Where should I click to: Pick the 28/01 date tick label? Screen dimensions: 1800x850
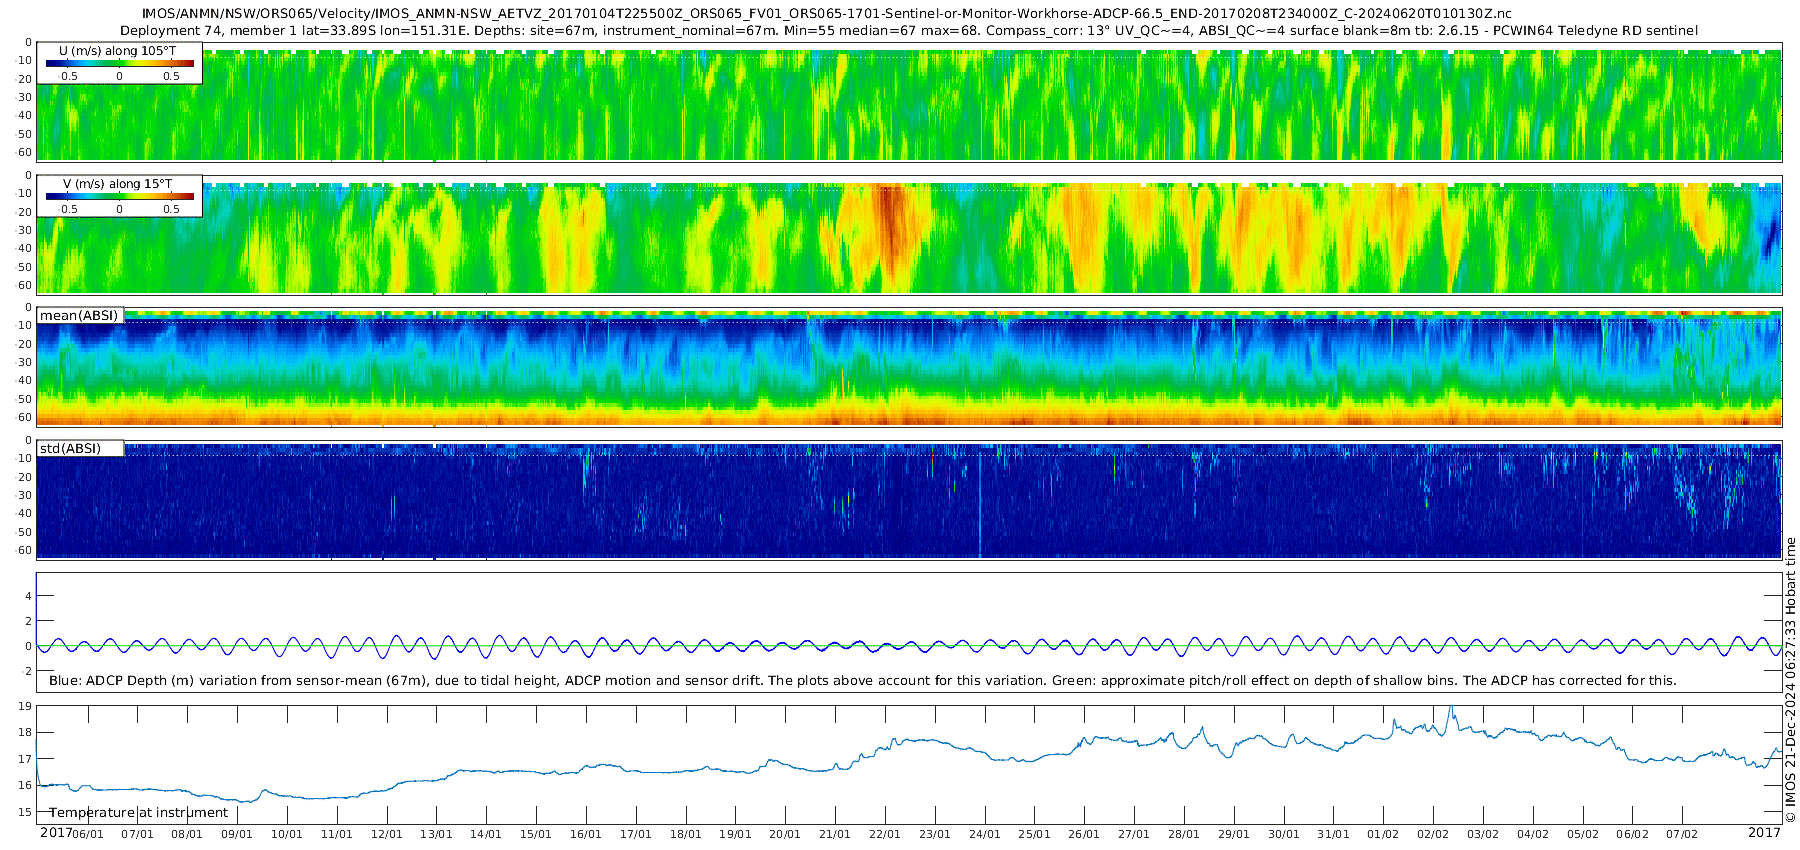(1184, 835)
